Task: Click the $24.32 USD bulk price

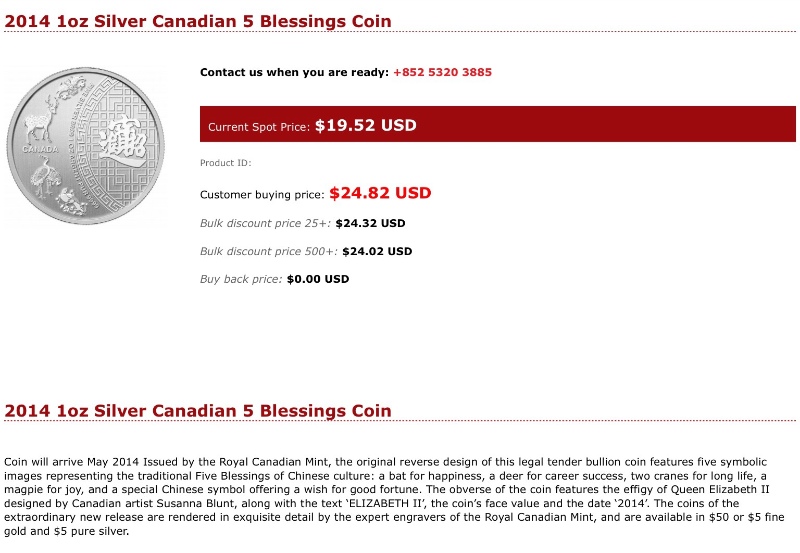Action: click(x=370, y=223)
